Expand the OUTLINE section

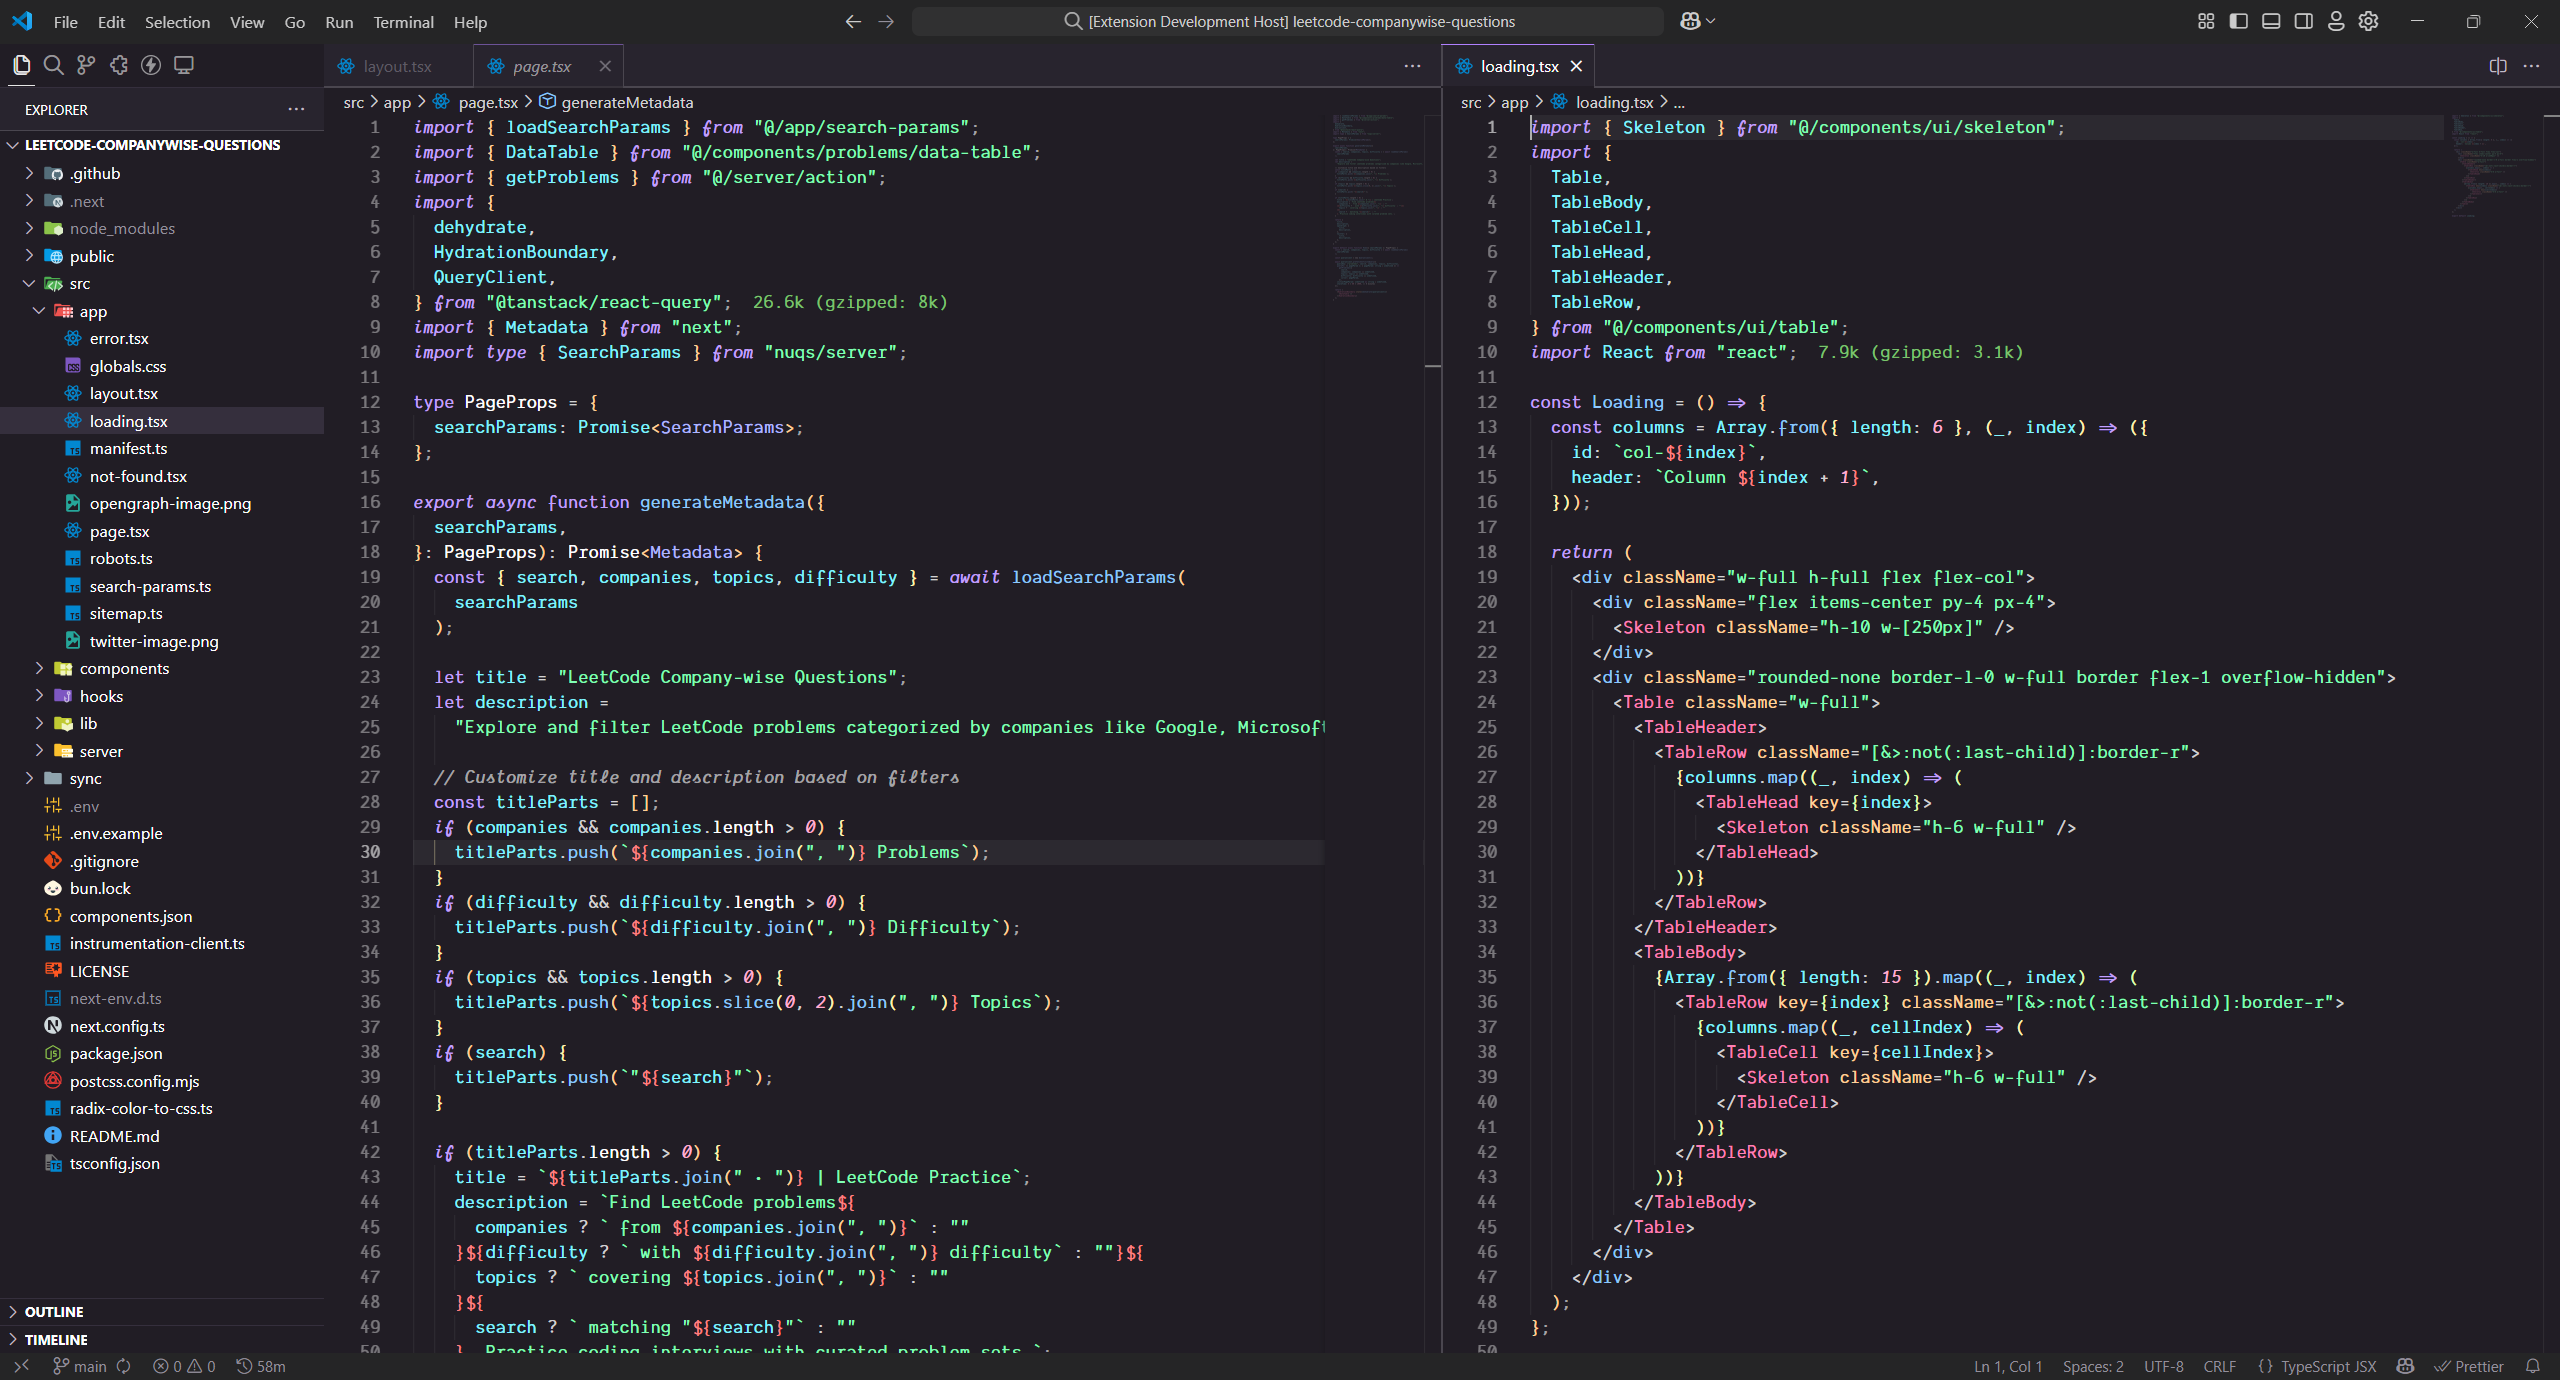pyautogui.click(x=54, y=1311)
